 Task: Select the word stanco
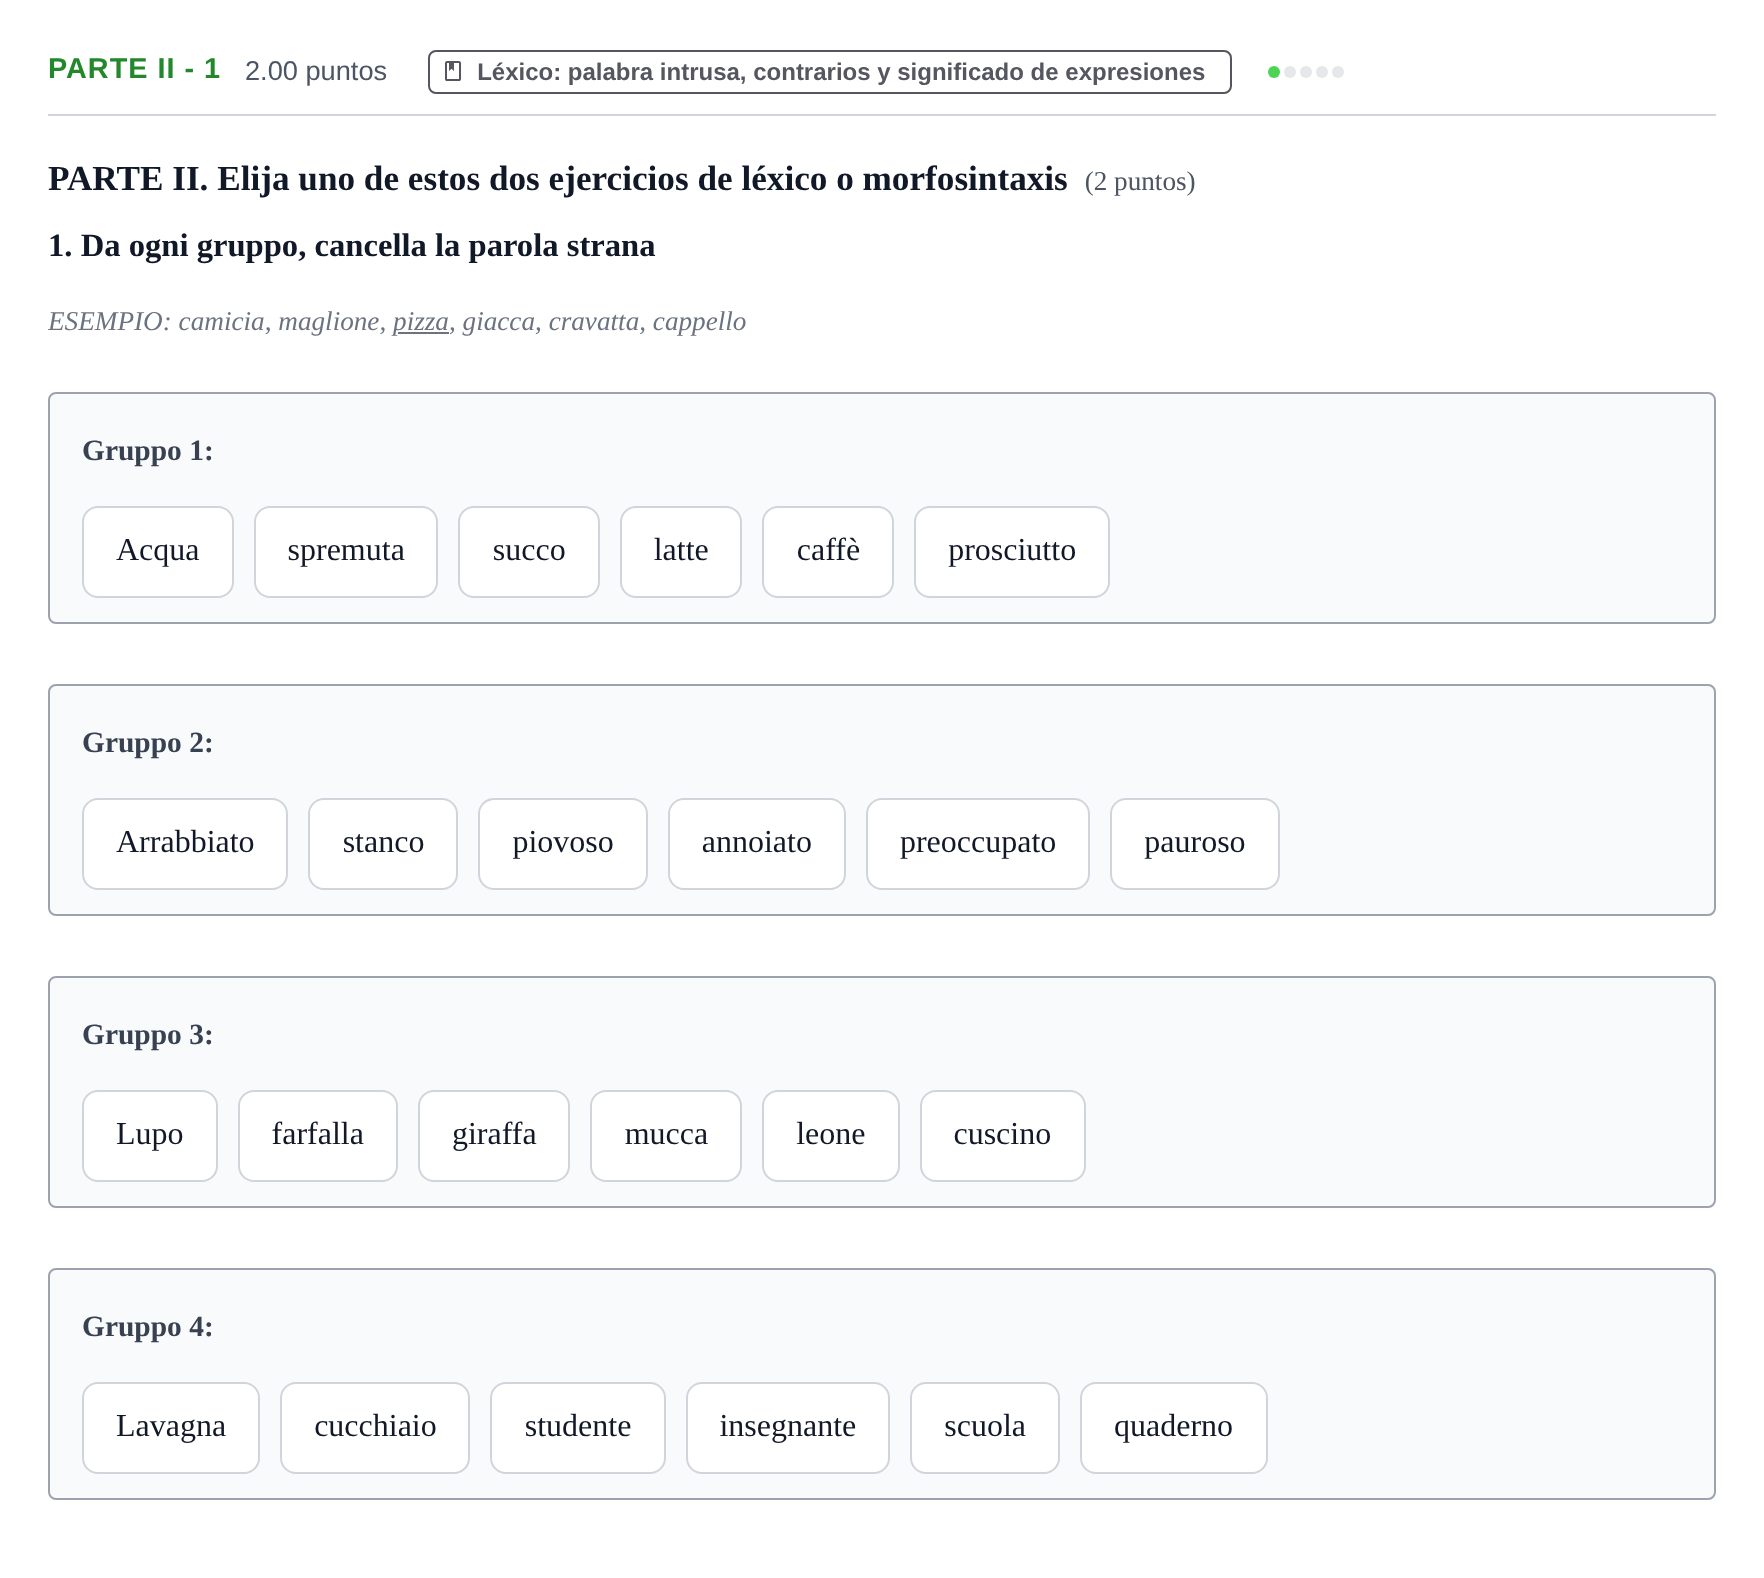tap(383, 844)
